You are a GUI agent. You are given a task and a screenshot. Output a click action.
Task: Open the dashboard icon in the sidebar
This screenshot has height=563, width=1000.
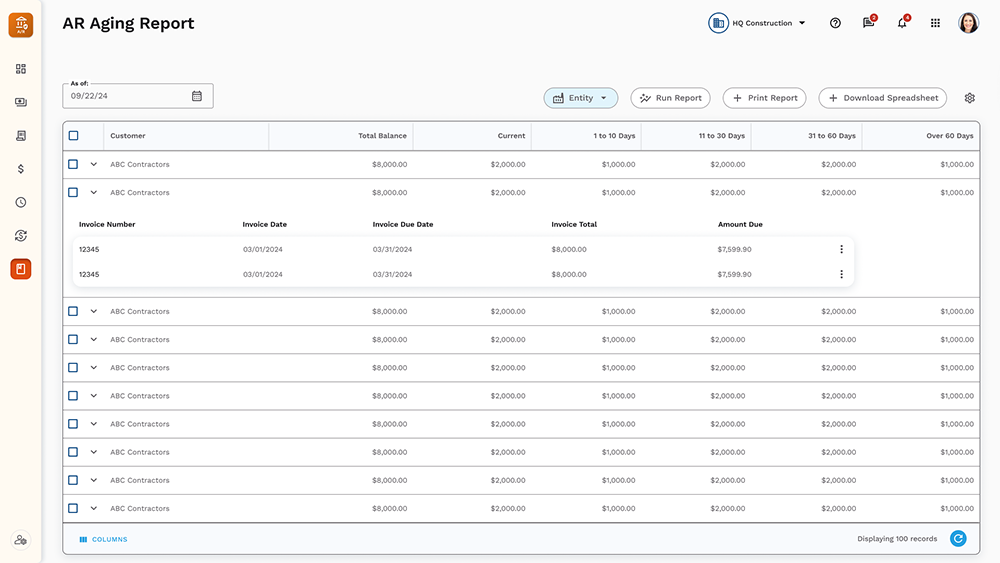[x=21, y=69]
